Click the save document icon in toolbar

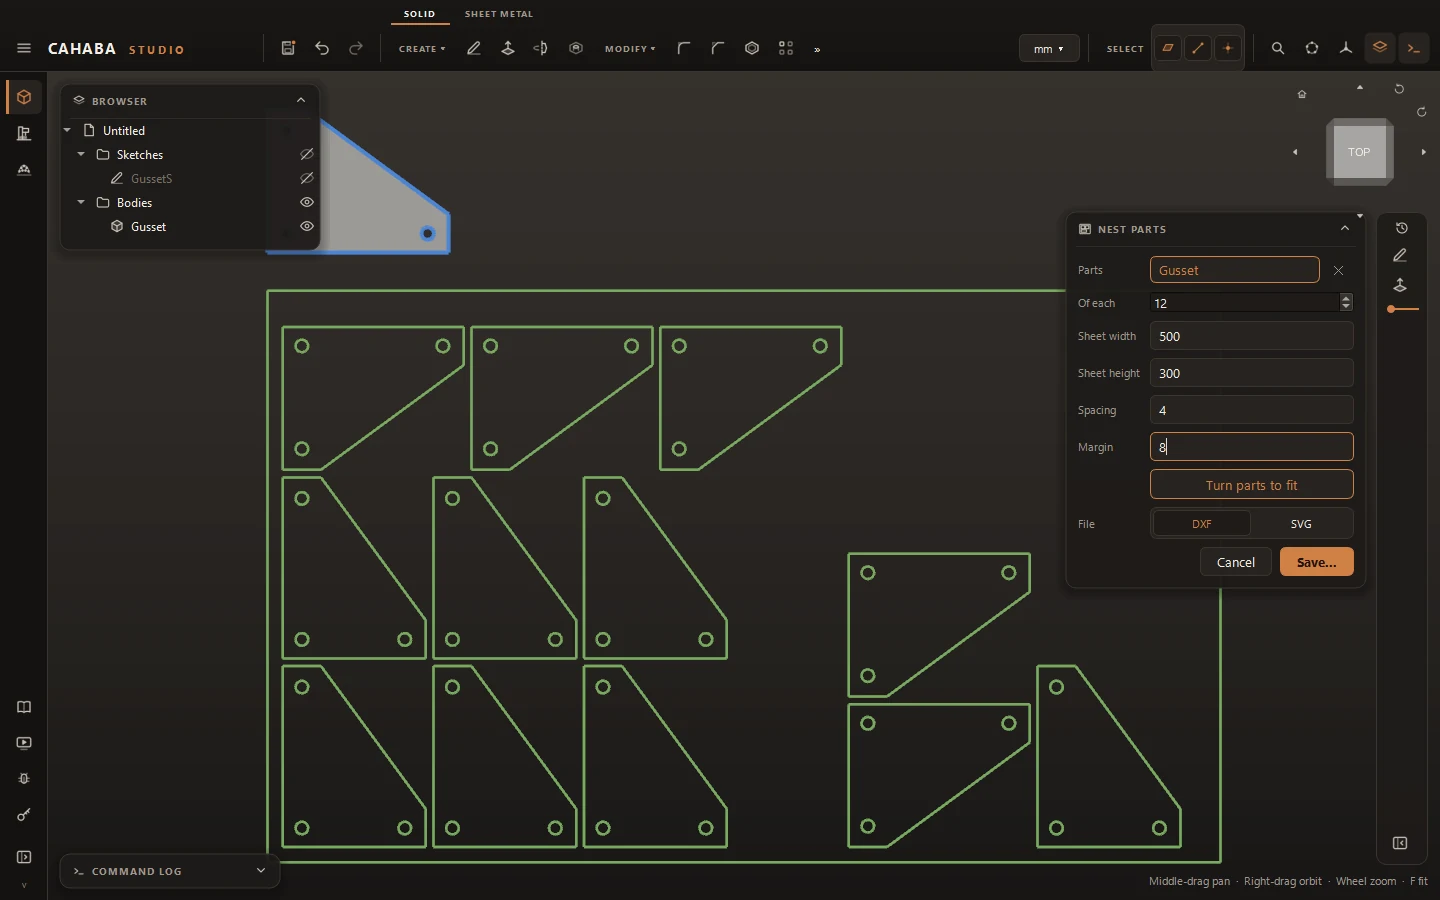[288, 48]
